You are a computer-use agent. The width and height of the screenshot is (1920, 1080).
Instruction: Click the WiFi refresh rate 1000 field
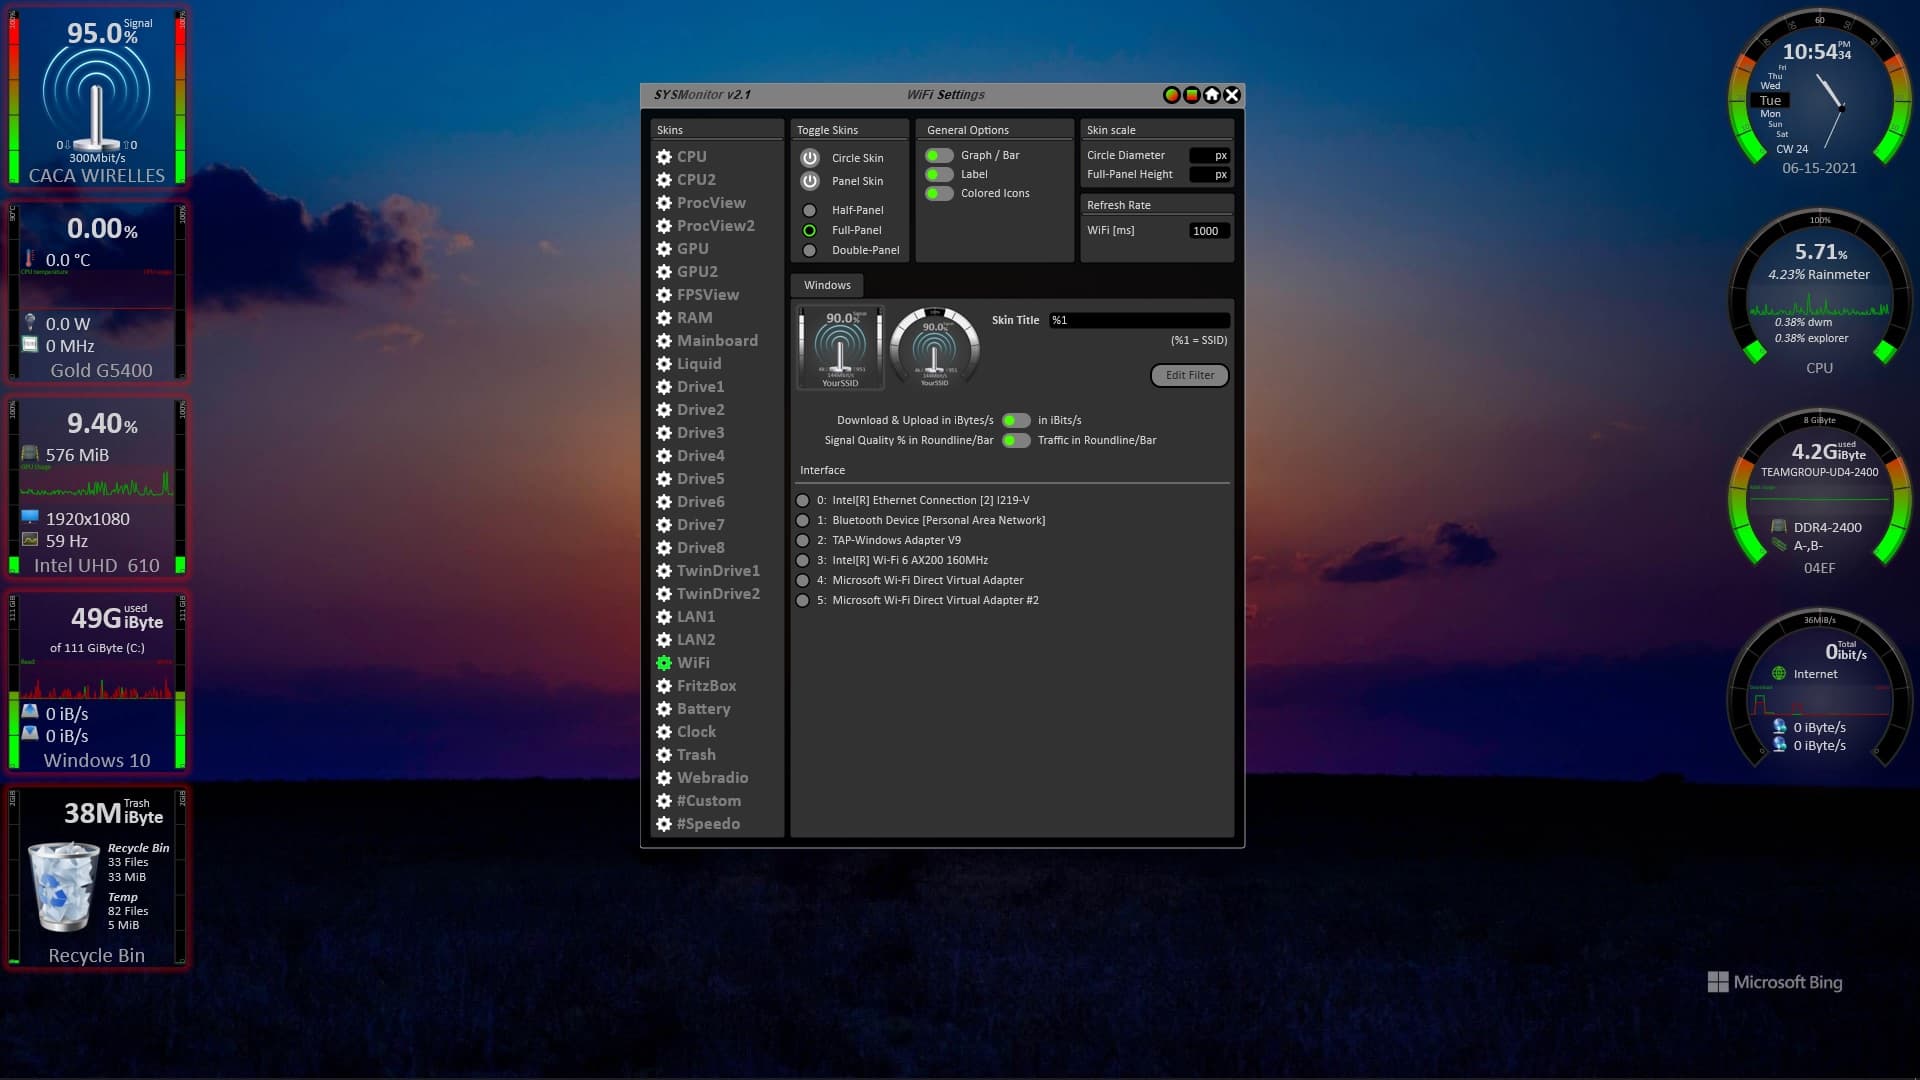tap(1209, 231)
